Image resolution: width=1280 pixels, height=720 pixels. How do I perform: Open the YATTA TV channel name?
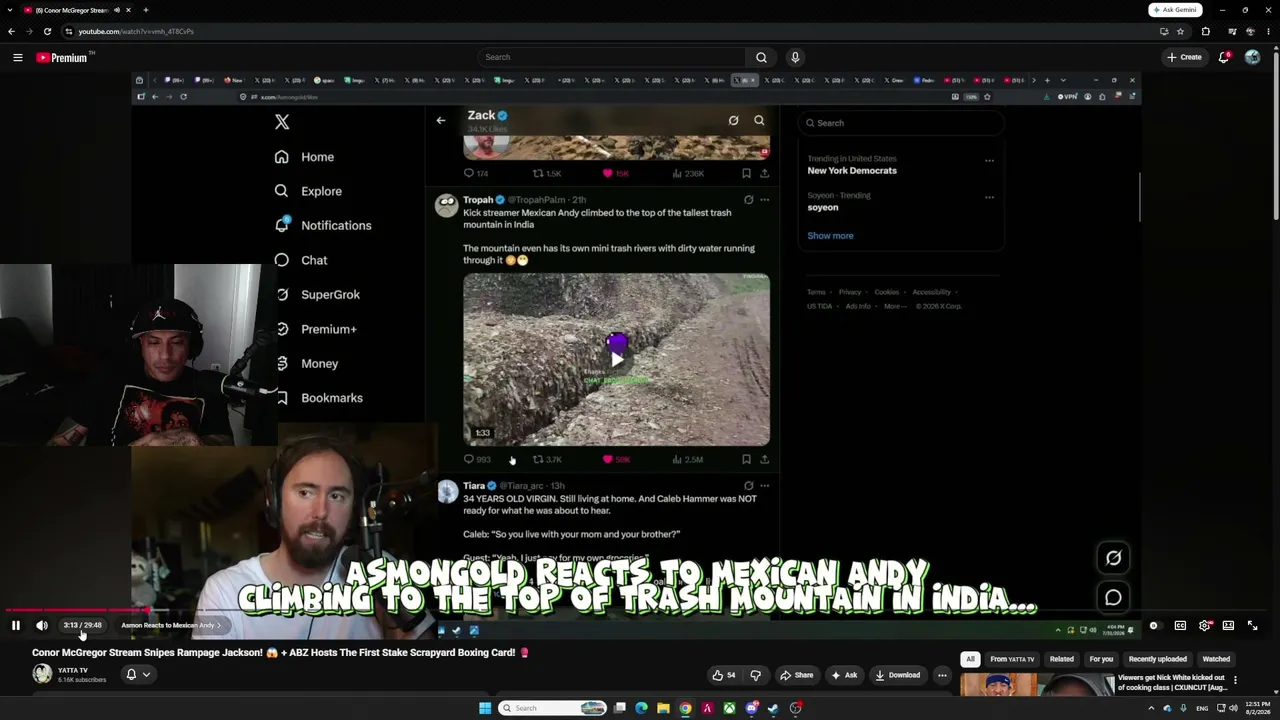point(73,670)
